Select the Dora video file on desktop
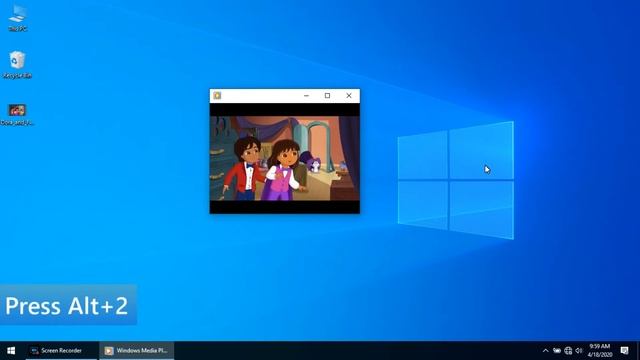This screenshot has height=360, width=640. [x=17, y=114]
